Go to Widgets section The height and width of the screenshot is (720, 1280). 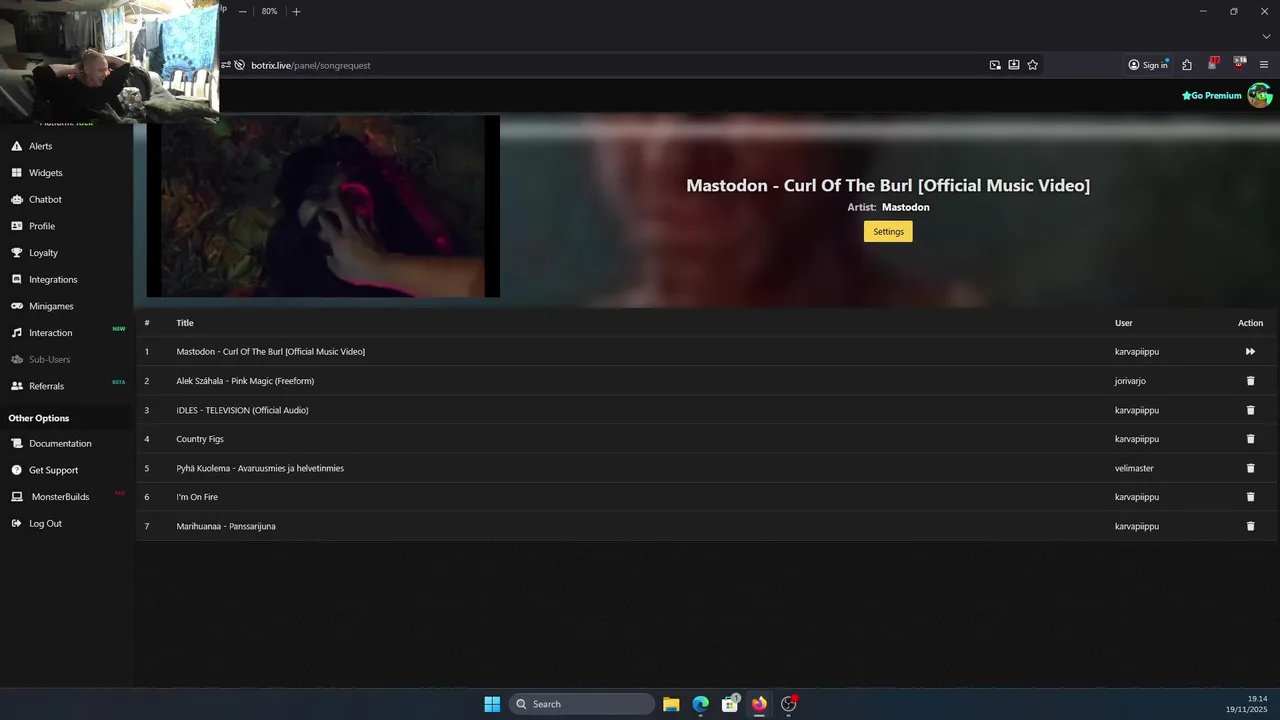pos(45,173)
